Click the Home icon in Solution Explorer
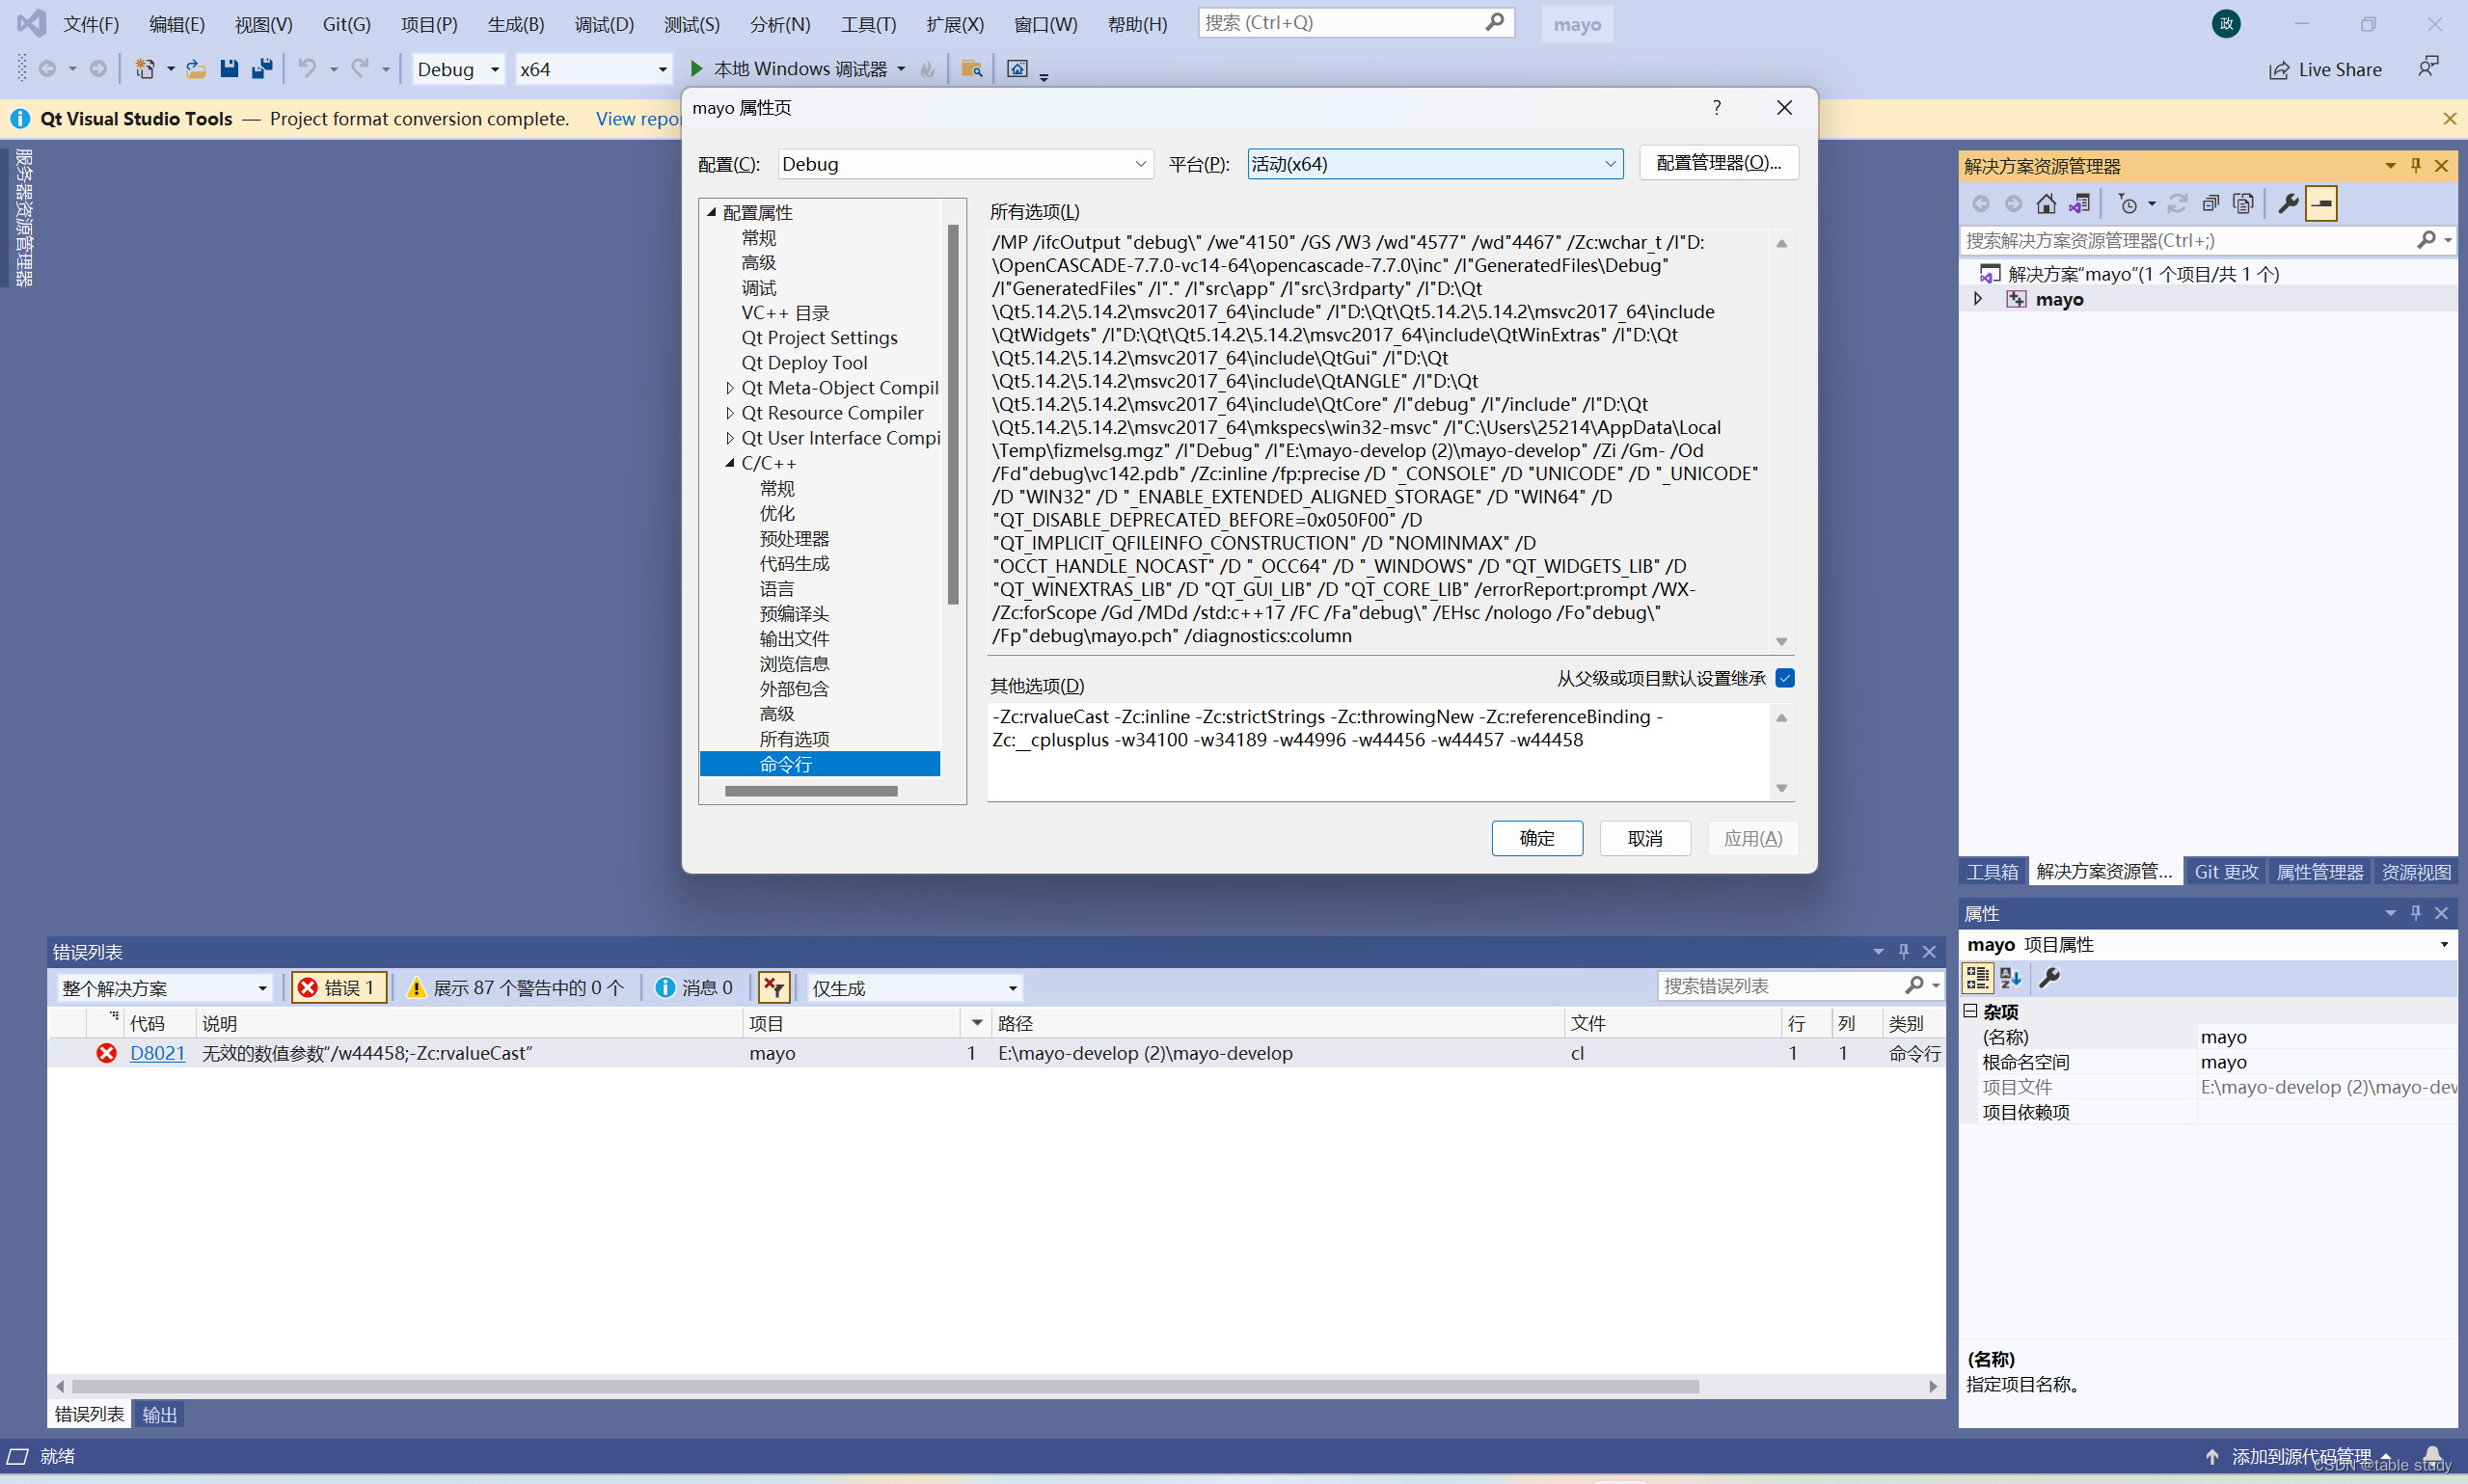The height and width of the screenshot is (1484, 2468). point(2046,204)
